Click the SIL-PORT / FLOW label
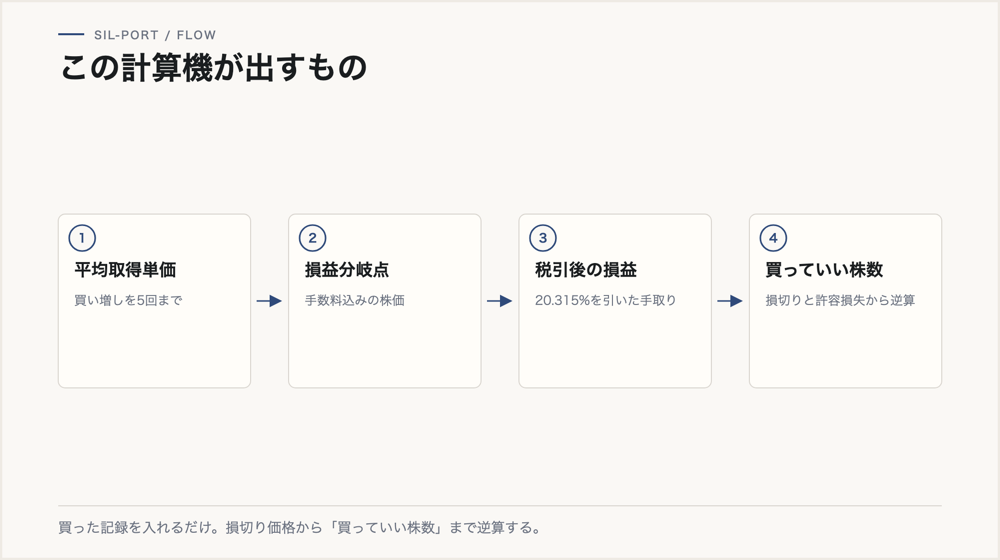This screenshot has height=560, width=1000. tap(155, 35)
